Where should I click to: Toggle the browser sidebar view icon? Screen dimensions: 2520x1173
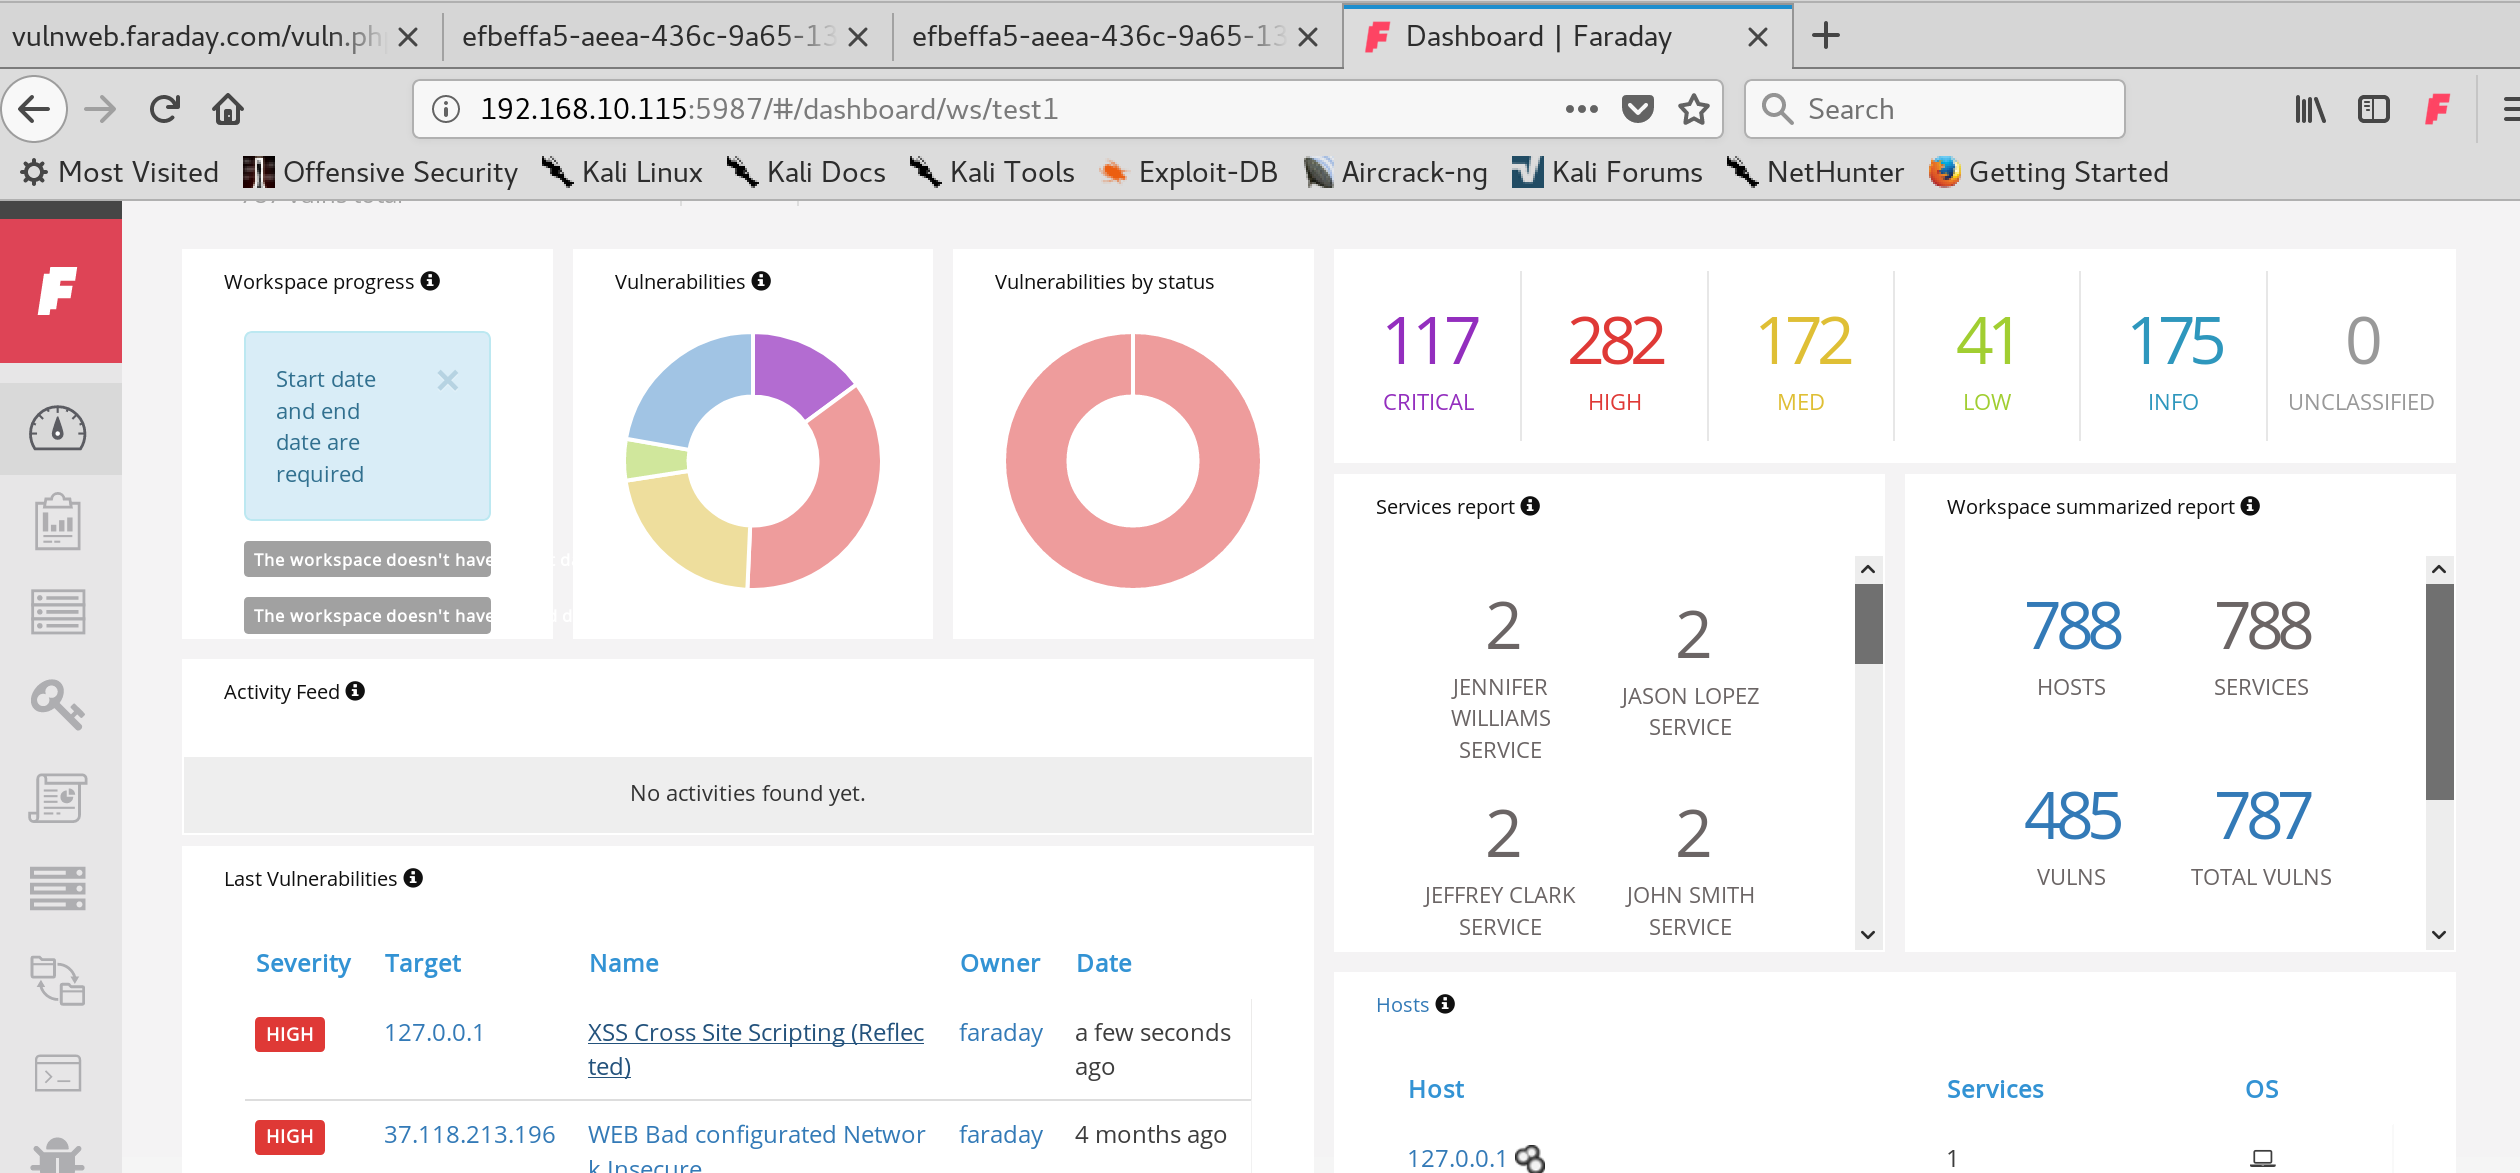[2373, 109]
